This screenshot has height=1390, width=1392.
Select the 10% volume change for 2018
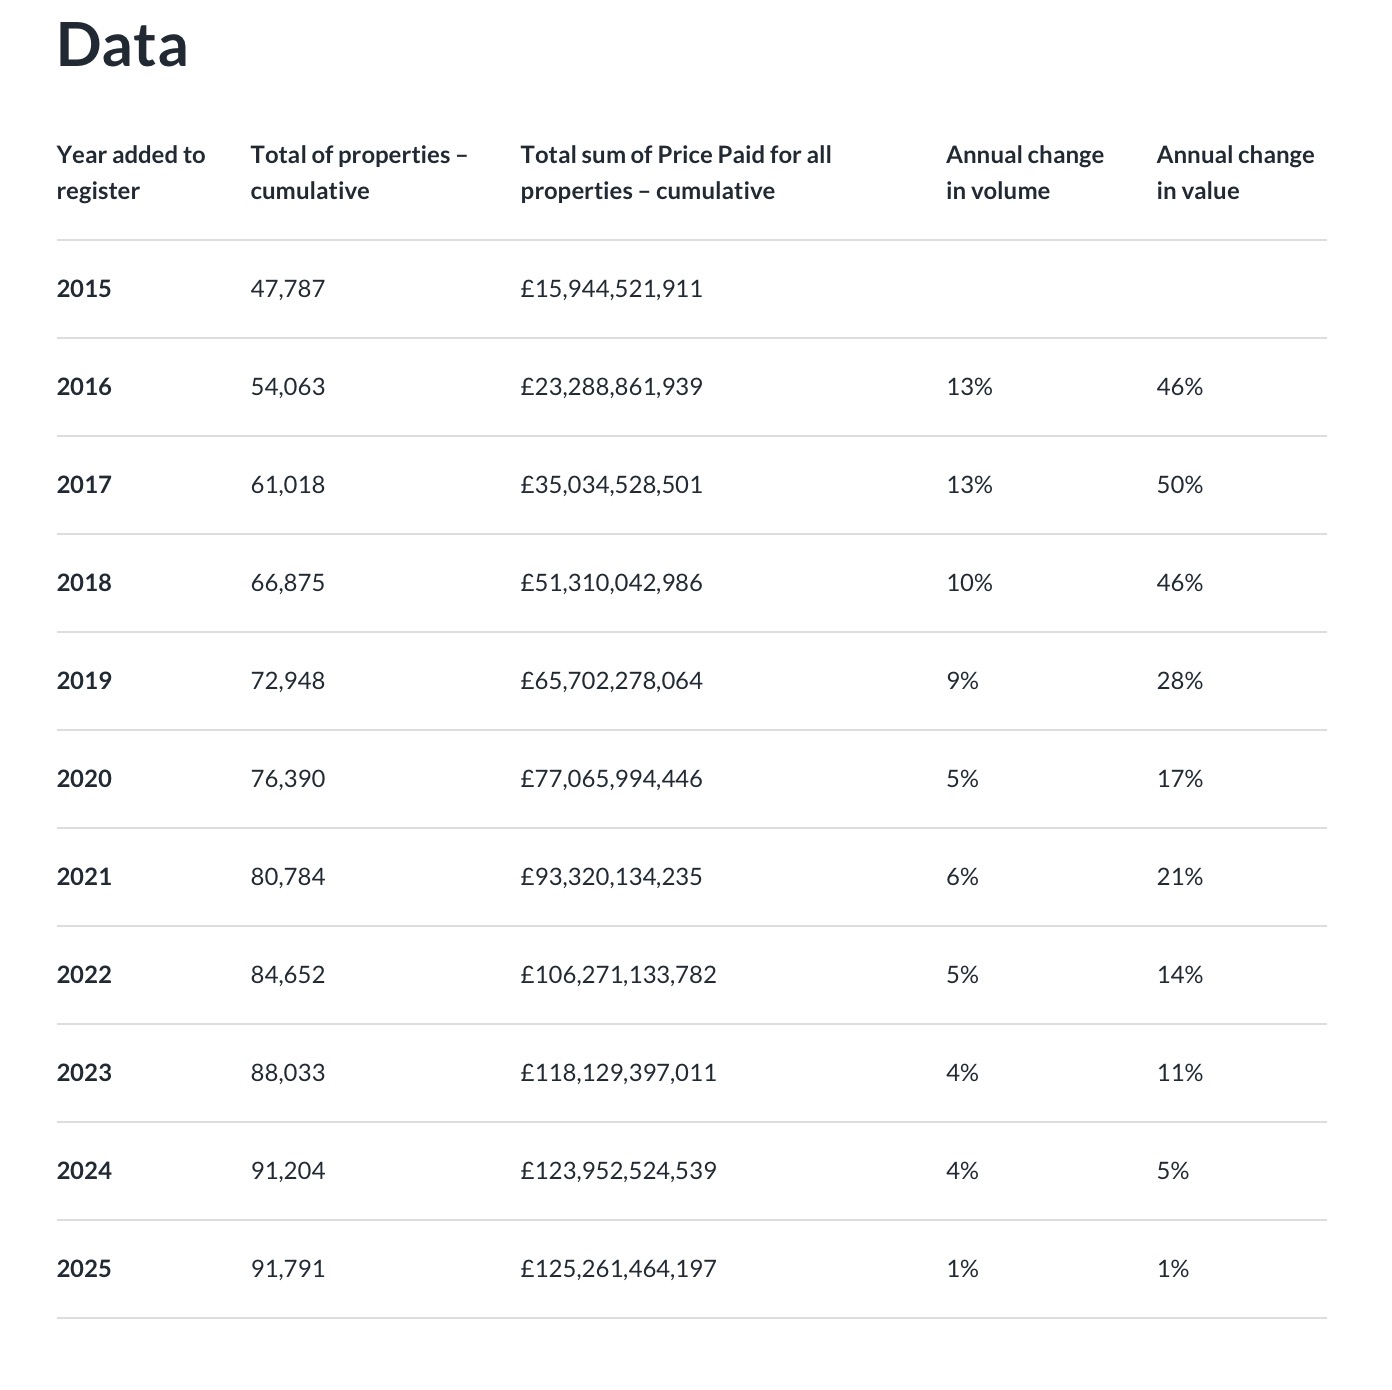coord(969,583)
